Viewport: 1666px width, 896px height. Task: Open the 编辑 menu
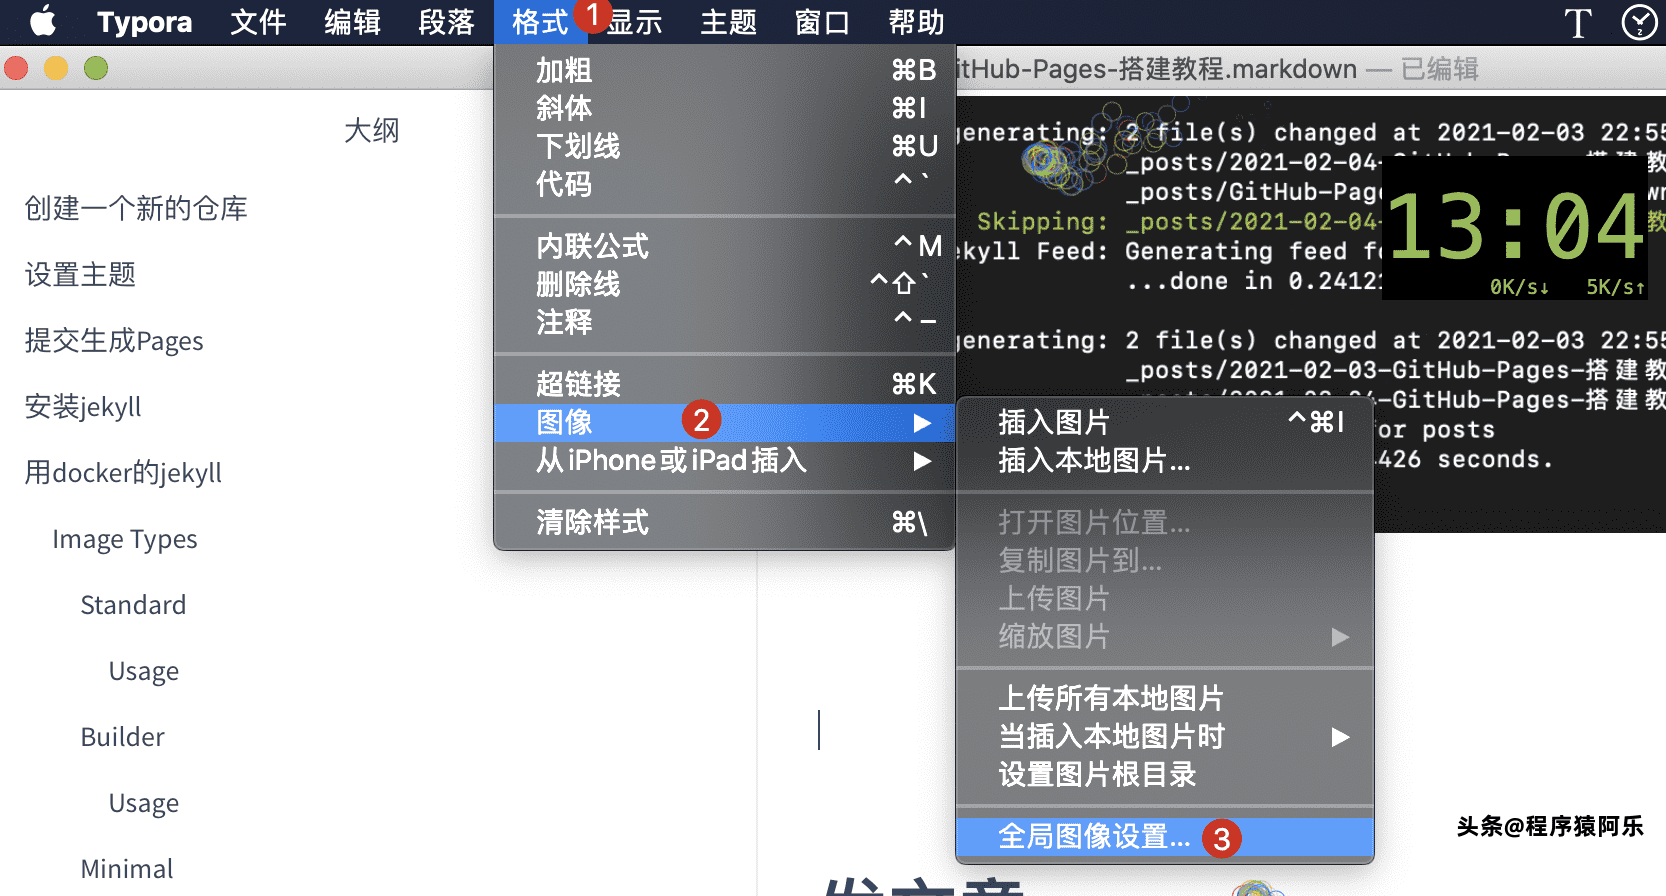click(x=352, y=22)
